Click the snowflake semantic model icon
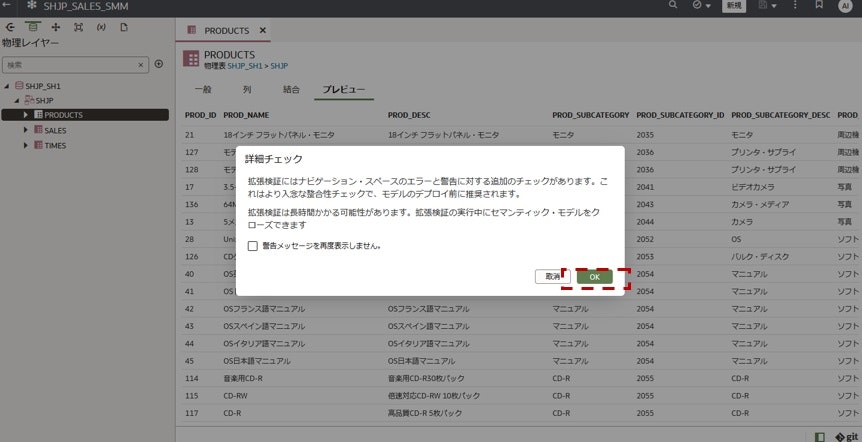 [31, 5]
